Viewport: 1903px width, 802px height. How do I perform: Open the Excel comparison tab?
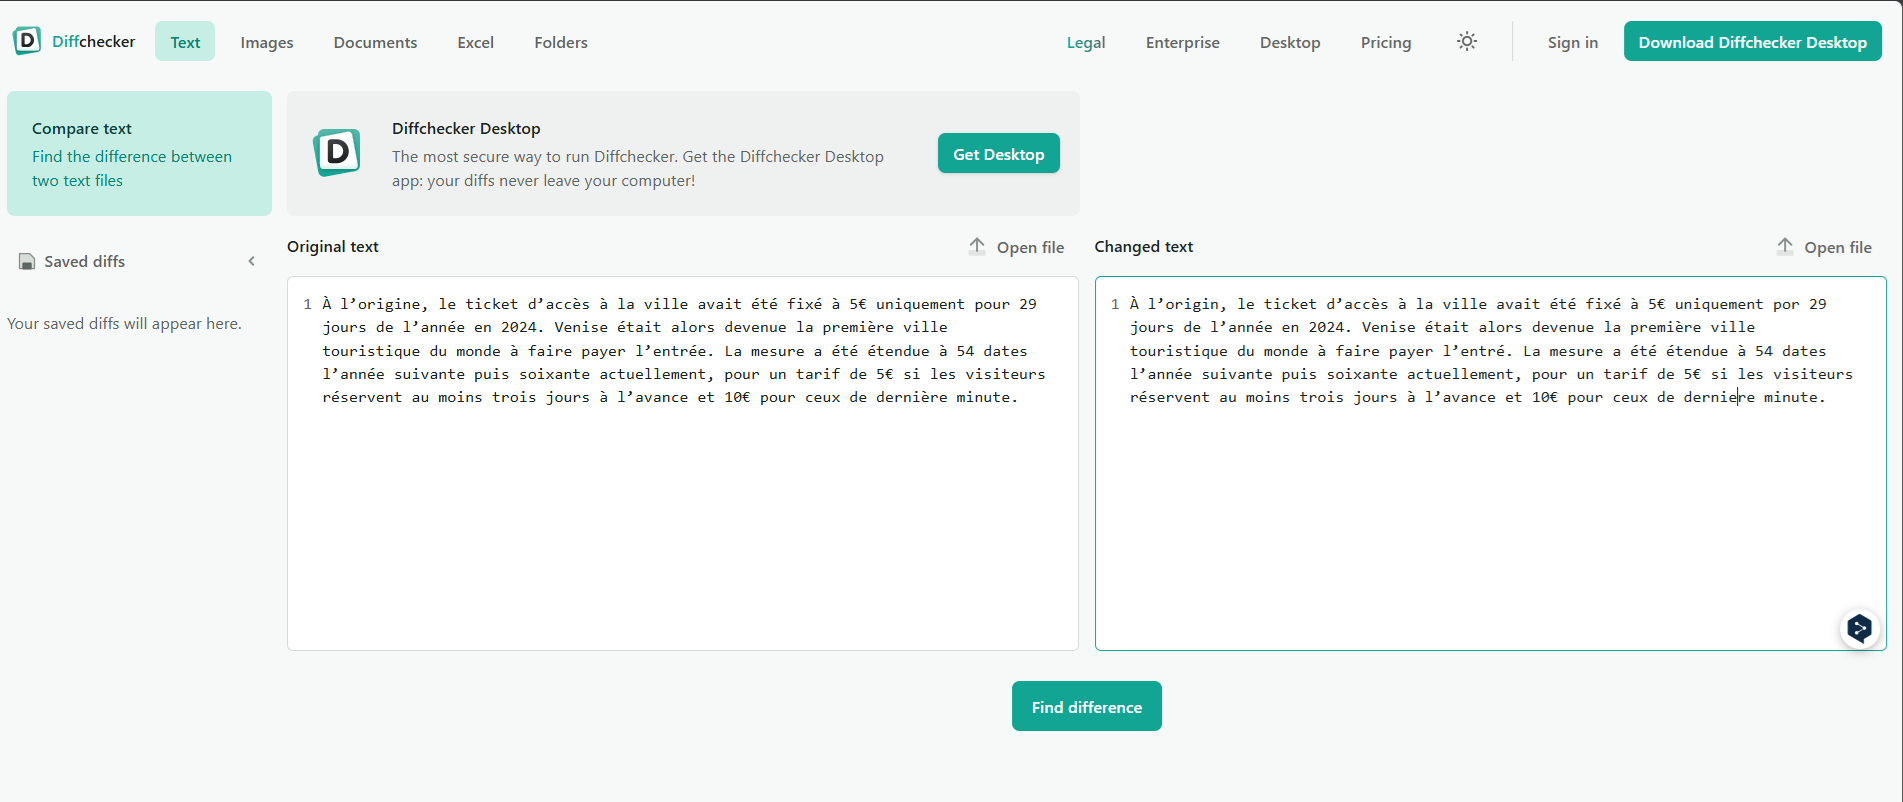pos(476,42)
